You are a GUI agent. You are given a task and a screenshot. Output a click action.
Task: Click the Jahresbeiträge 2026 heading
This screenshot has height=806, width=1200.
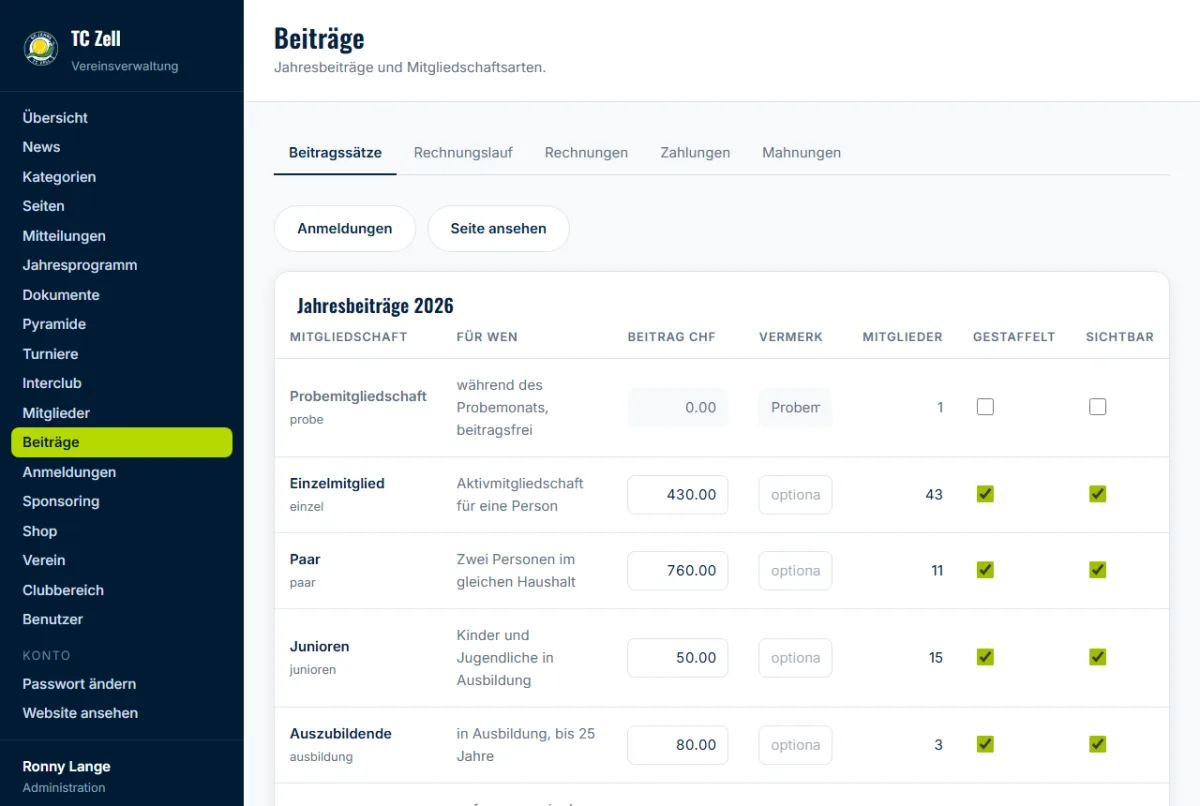pos(375,306)
